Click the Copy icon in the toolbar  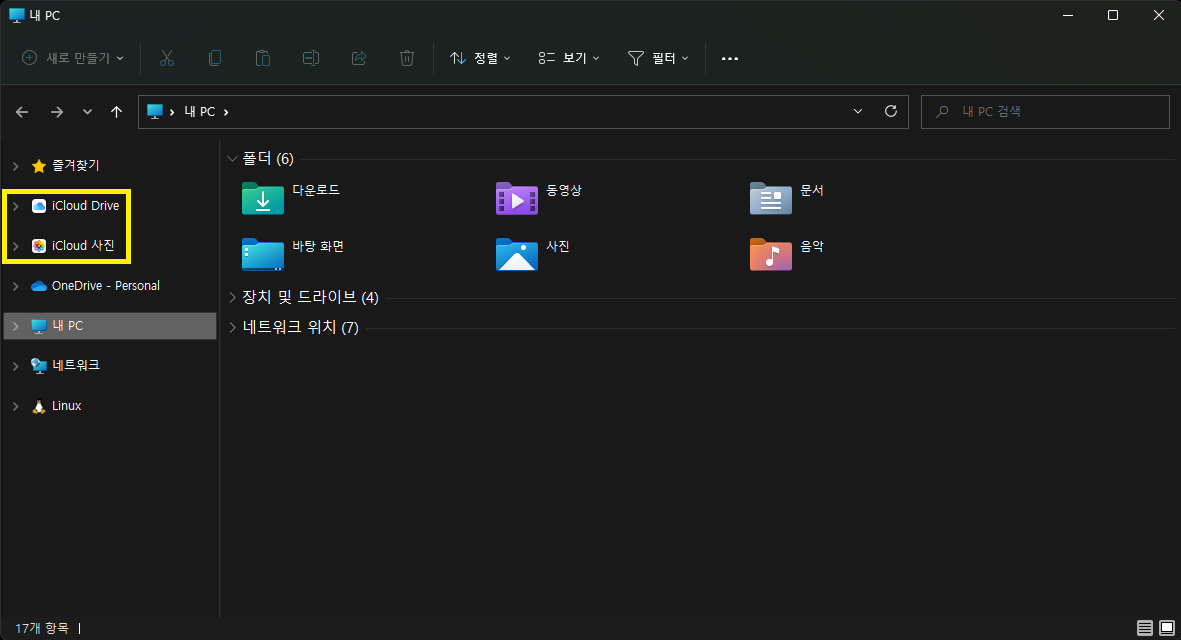215,58
